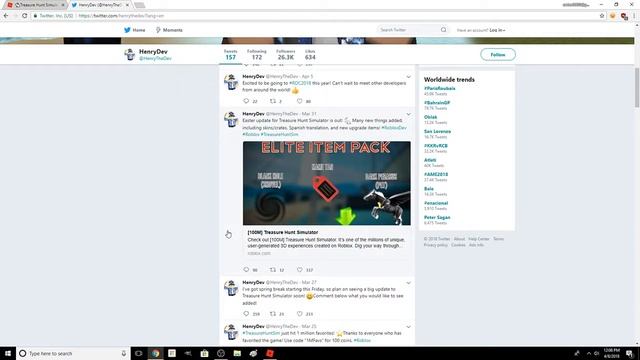Open the Microsoft Store taskbar icon
Image resolution: width=640 pixels, height=360 pixels.
[204, 353]
